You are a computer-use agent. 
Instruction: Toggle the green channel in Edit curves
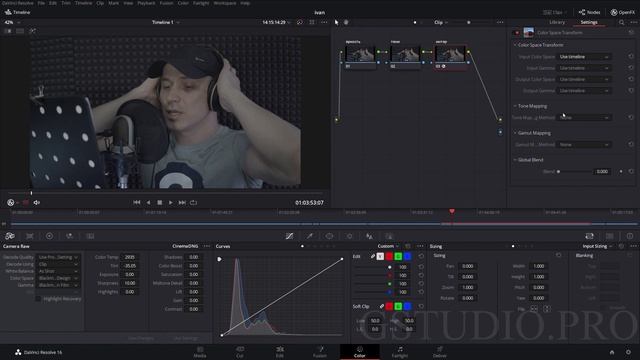click(x=398, y=256)
